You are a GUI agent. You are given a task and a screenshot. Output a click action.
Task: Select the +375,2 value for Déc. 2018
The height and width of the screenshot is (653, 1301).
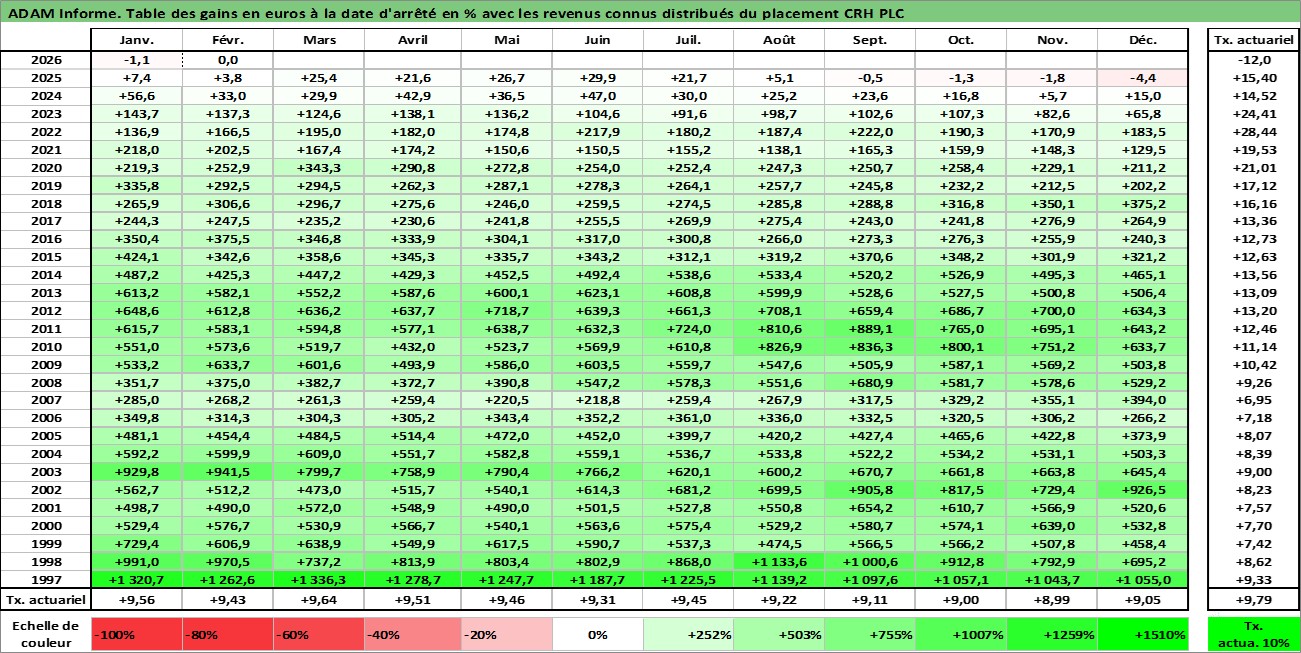1143,204
